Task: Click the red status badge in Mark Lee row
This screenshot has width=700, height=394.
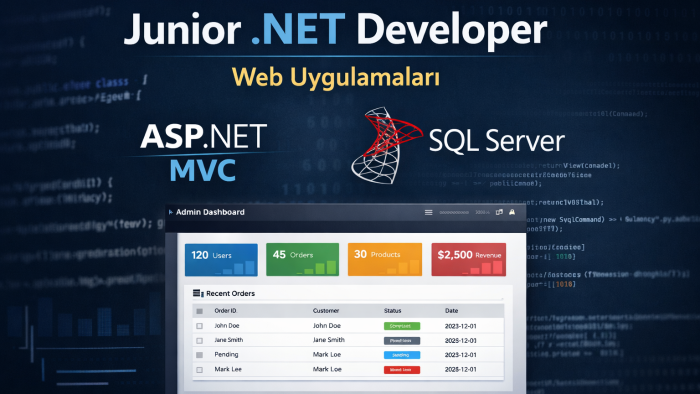Action: click(402, 369)
